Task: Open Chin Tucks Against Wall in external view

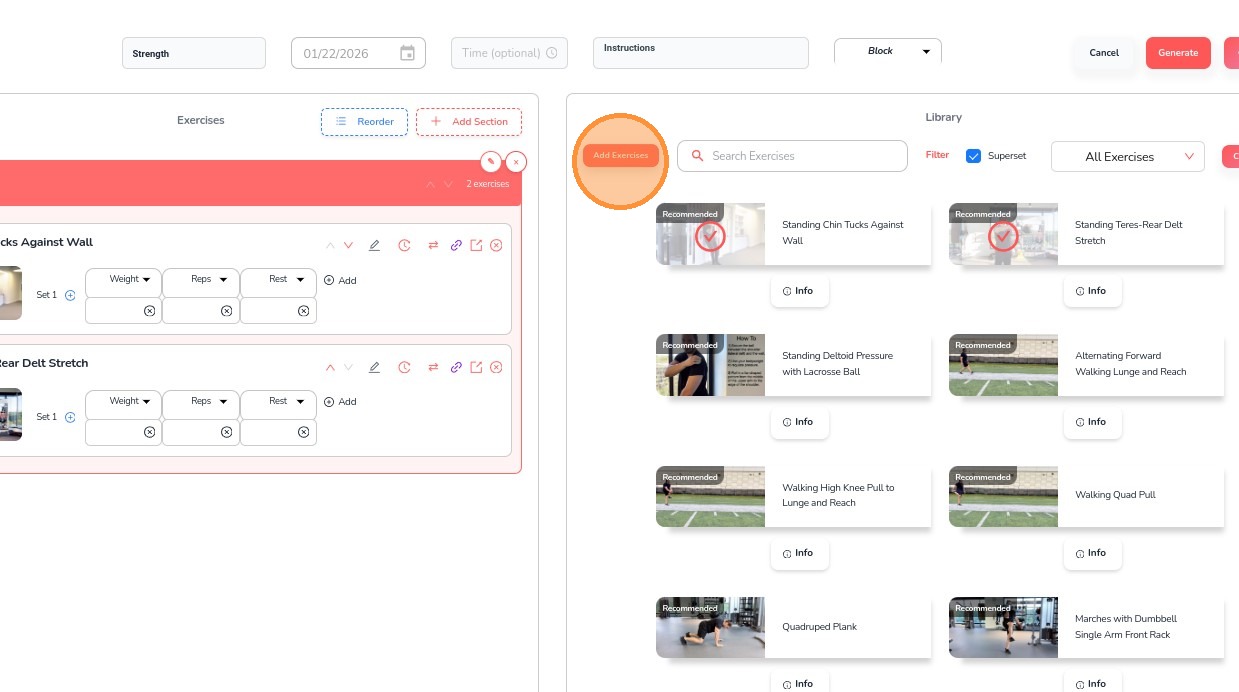Action: [x=476, y=245]
